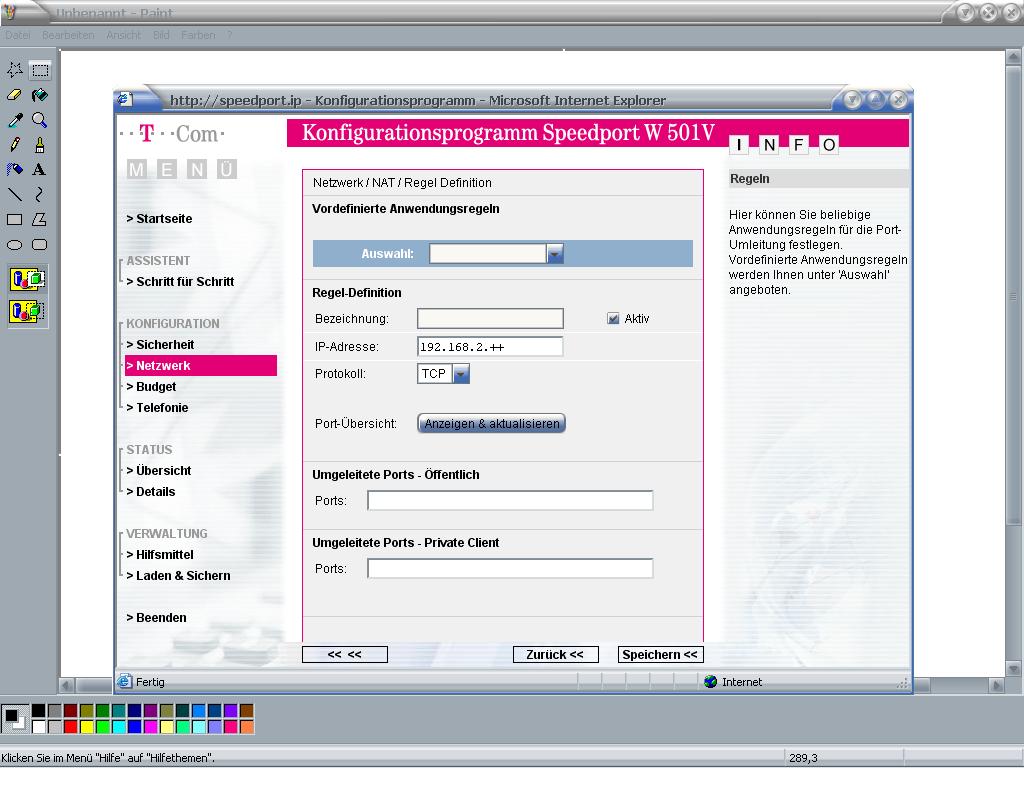Screen dimensions: 1024x805
Task: Pick the bright red palette color
Action: (70, 727)
